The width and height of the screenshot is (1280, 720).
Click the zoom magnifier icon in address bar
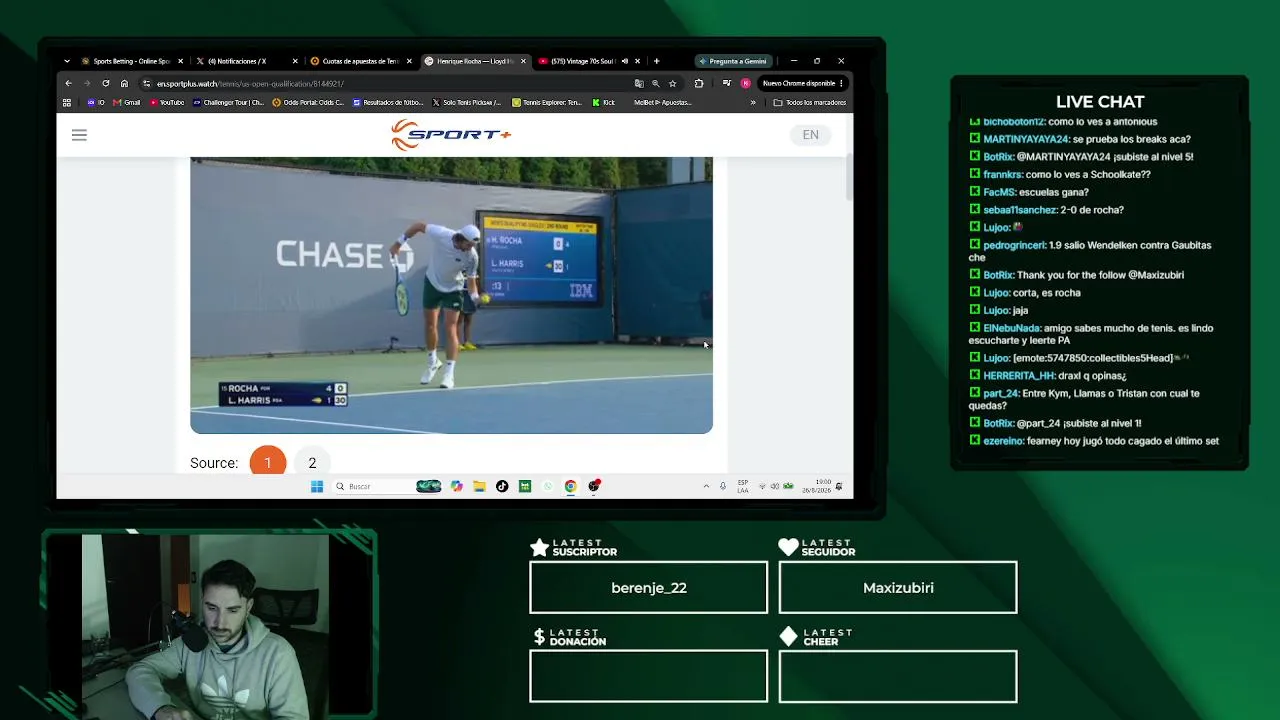click(x=656, y=84)
